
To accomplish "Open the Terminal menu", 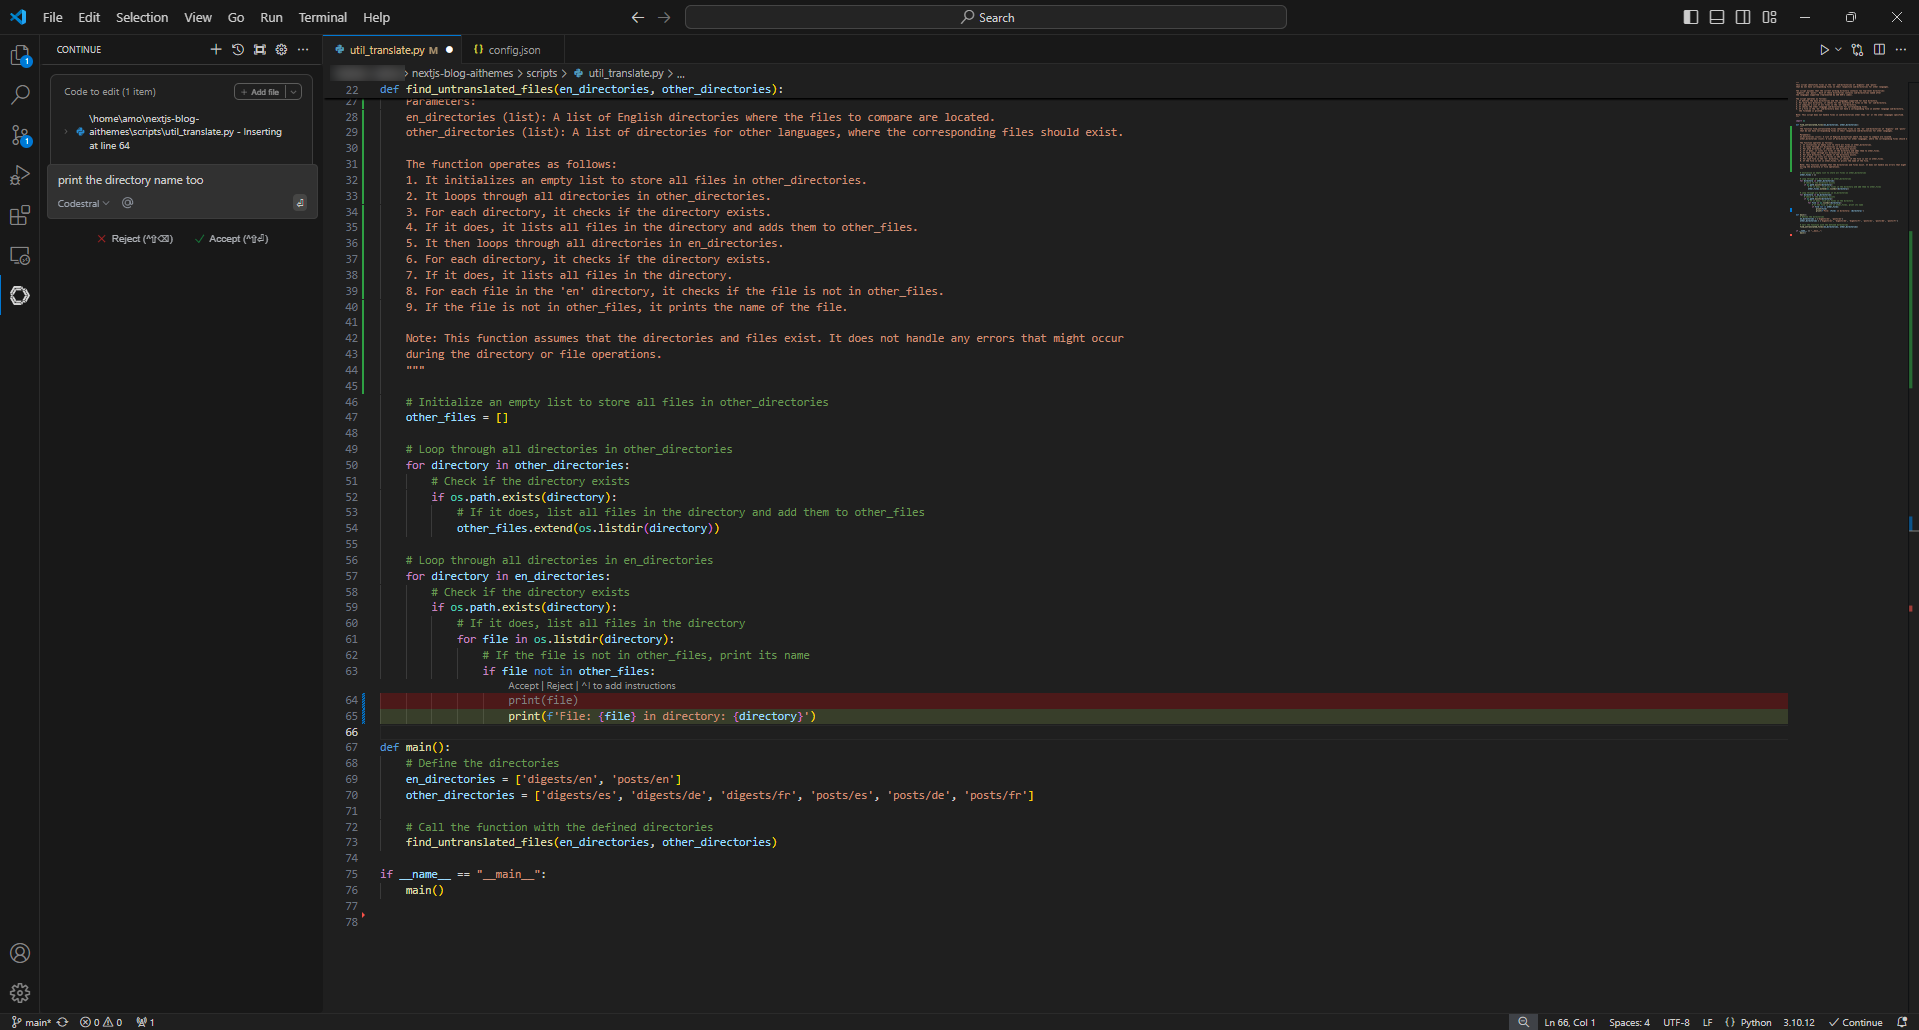I will [323, 17].
